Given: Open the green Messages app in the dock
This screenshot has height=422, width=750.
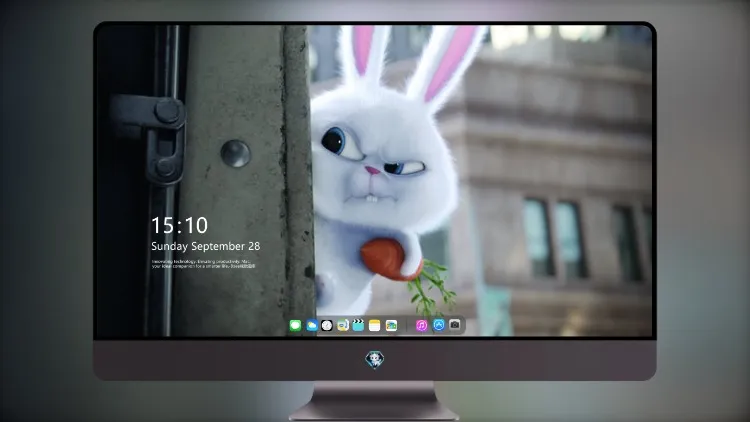Looking at the screenshot, I should click(x=295, y=326).
